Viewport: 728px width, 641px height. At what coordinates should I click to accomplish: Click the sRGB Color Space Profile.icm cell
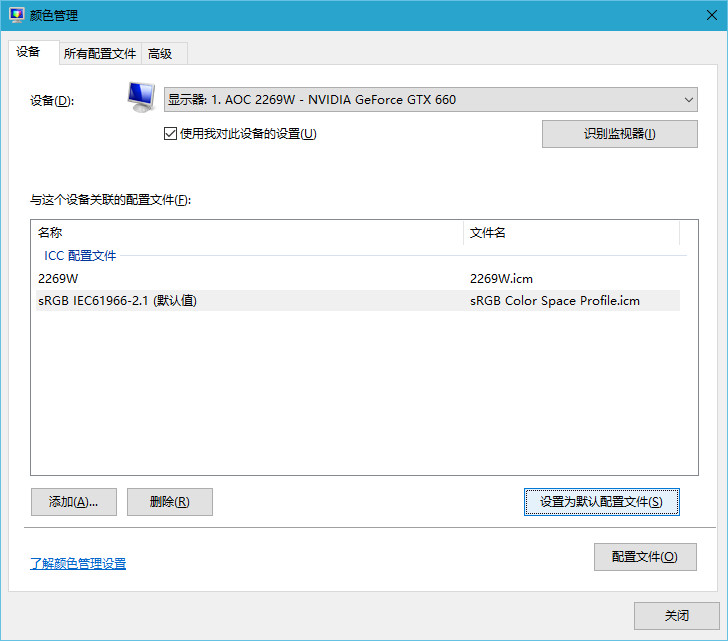(554, 301)
